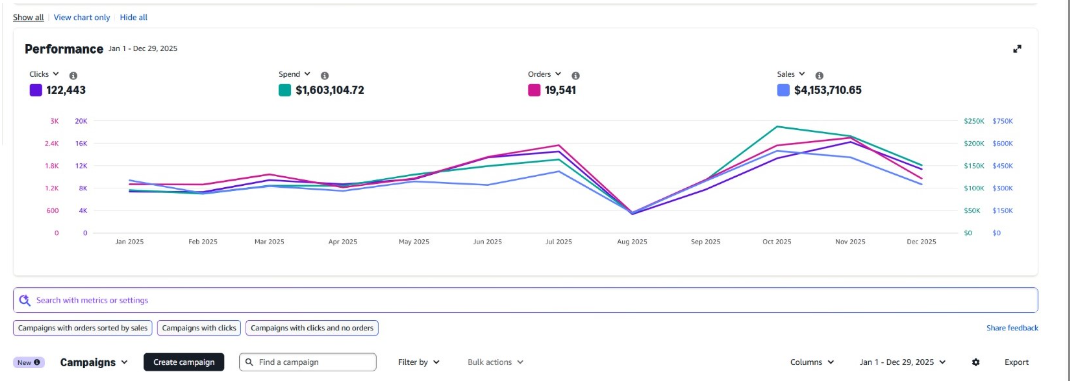Screen dimensions: 1070x381
Task: Open the Filter by dropdown
Action: (419, 362)
